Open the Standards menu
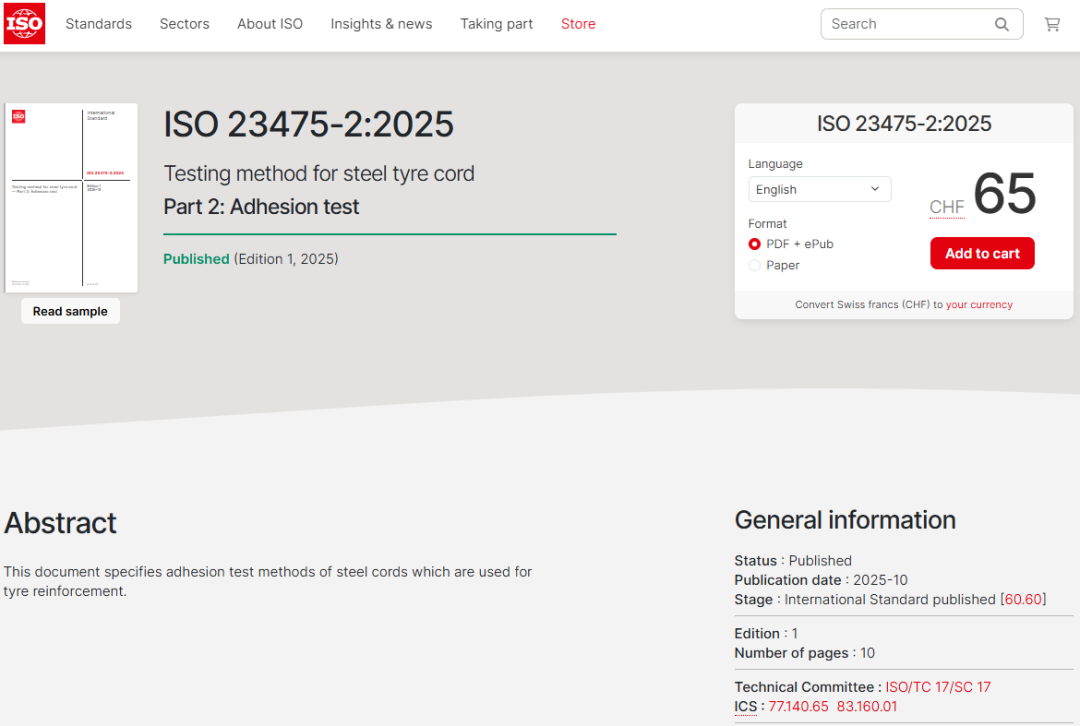Viewport: 1080px width, 726px height. click(x=98, y=24)
